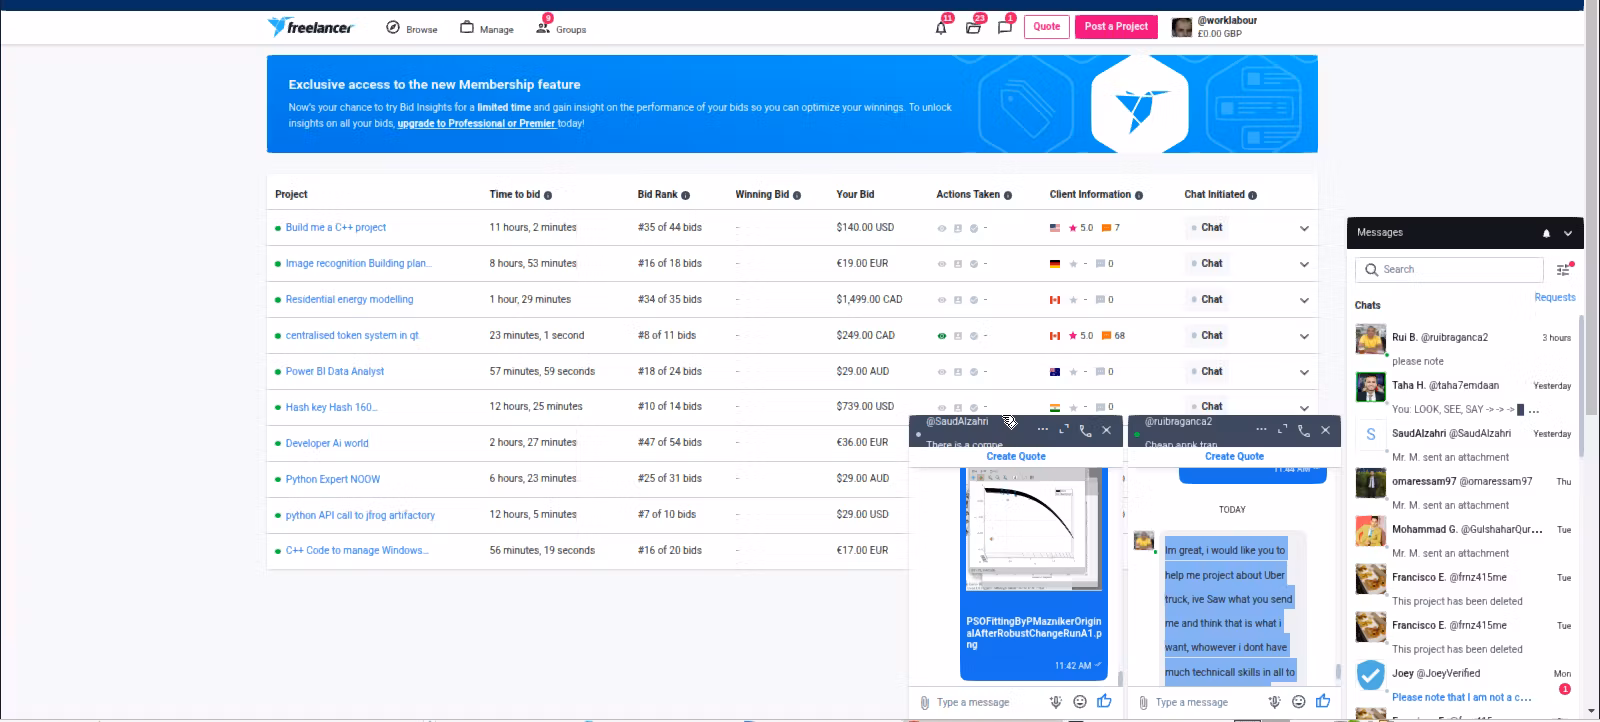This screenshot has height=722, width=1600.
Task: Open the notifications bell in top bar
Action: (x=941, y=27)
